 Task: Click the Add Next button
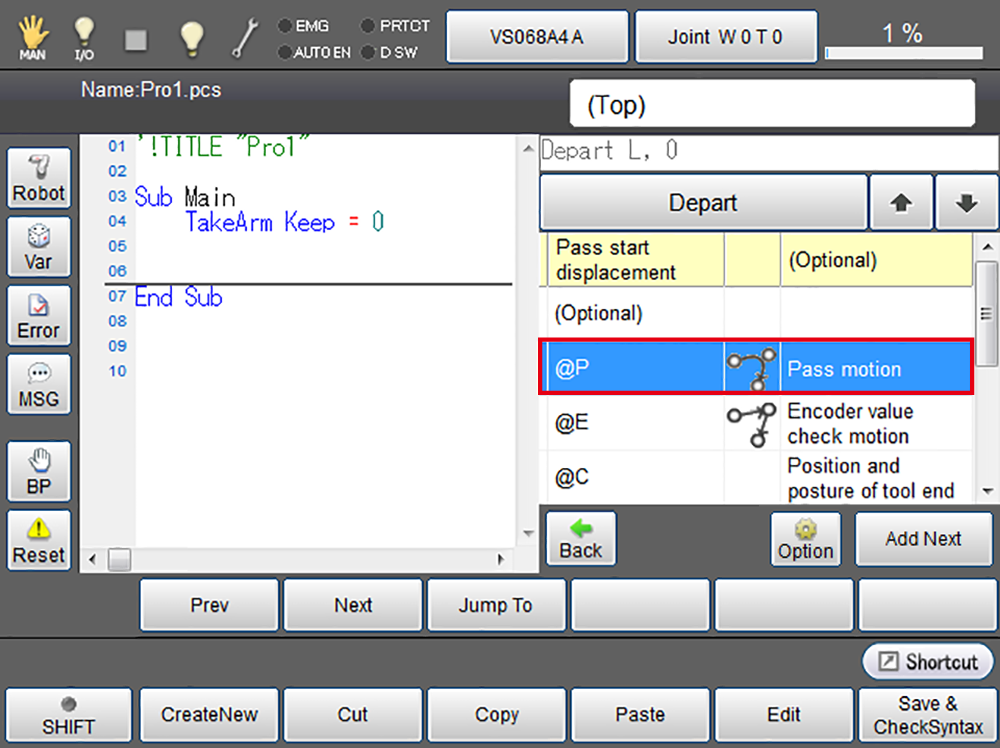[923, 539]
